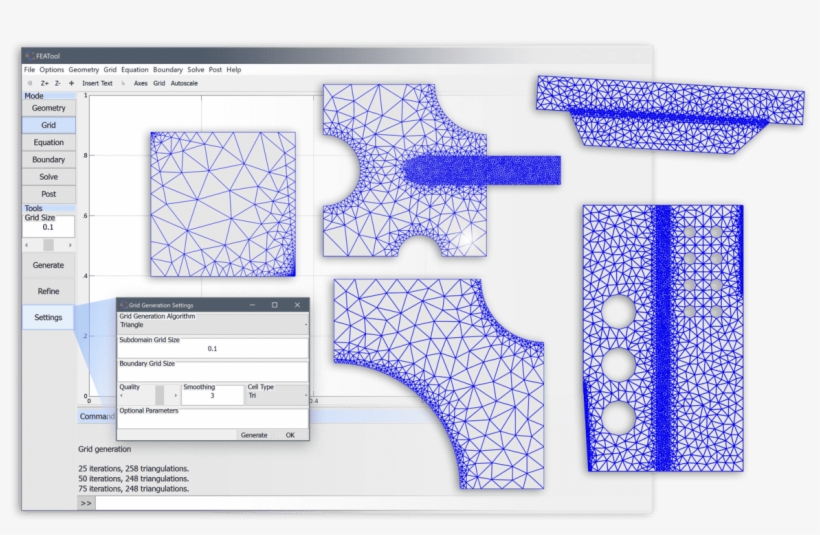Open the Post menu in menu bar
The height and width of the screenshot is (535, 820).
[x=215, y=70]
